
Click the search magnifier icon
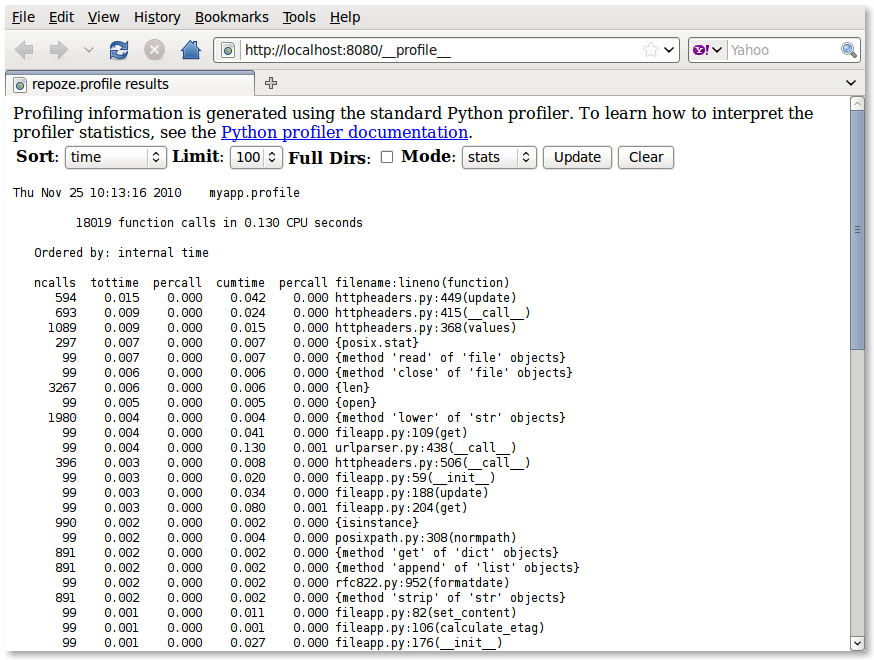coord(848,50)
